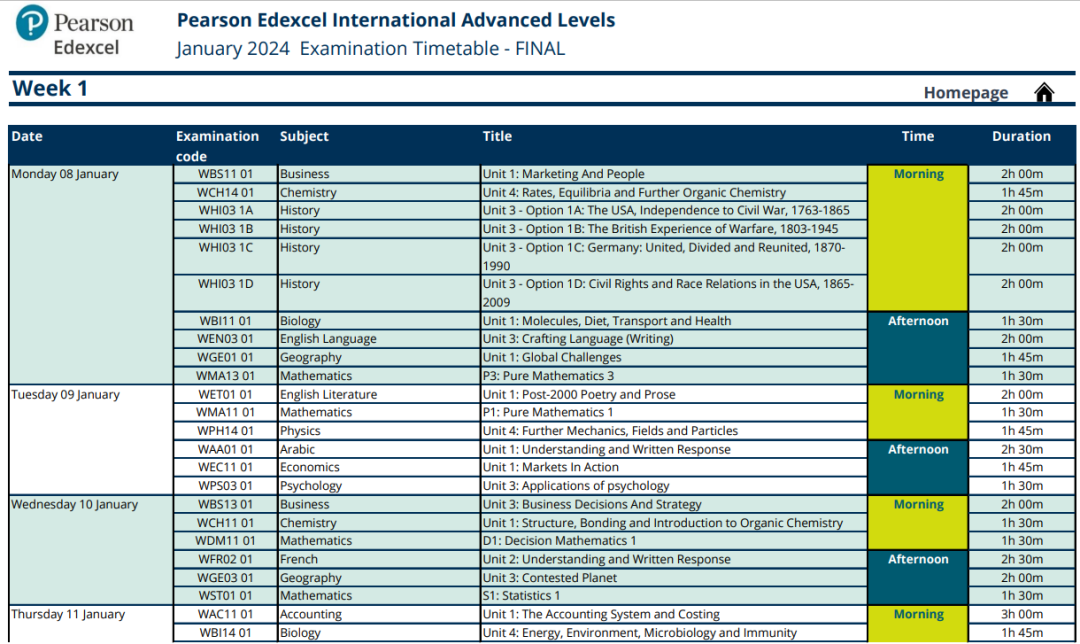Open the Homepage link
The height and width of the screenshot is (644, 1080).
(x=966, y=92)
